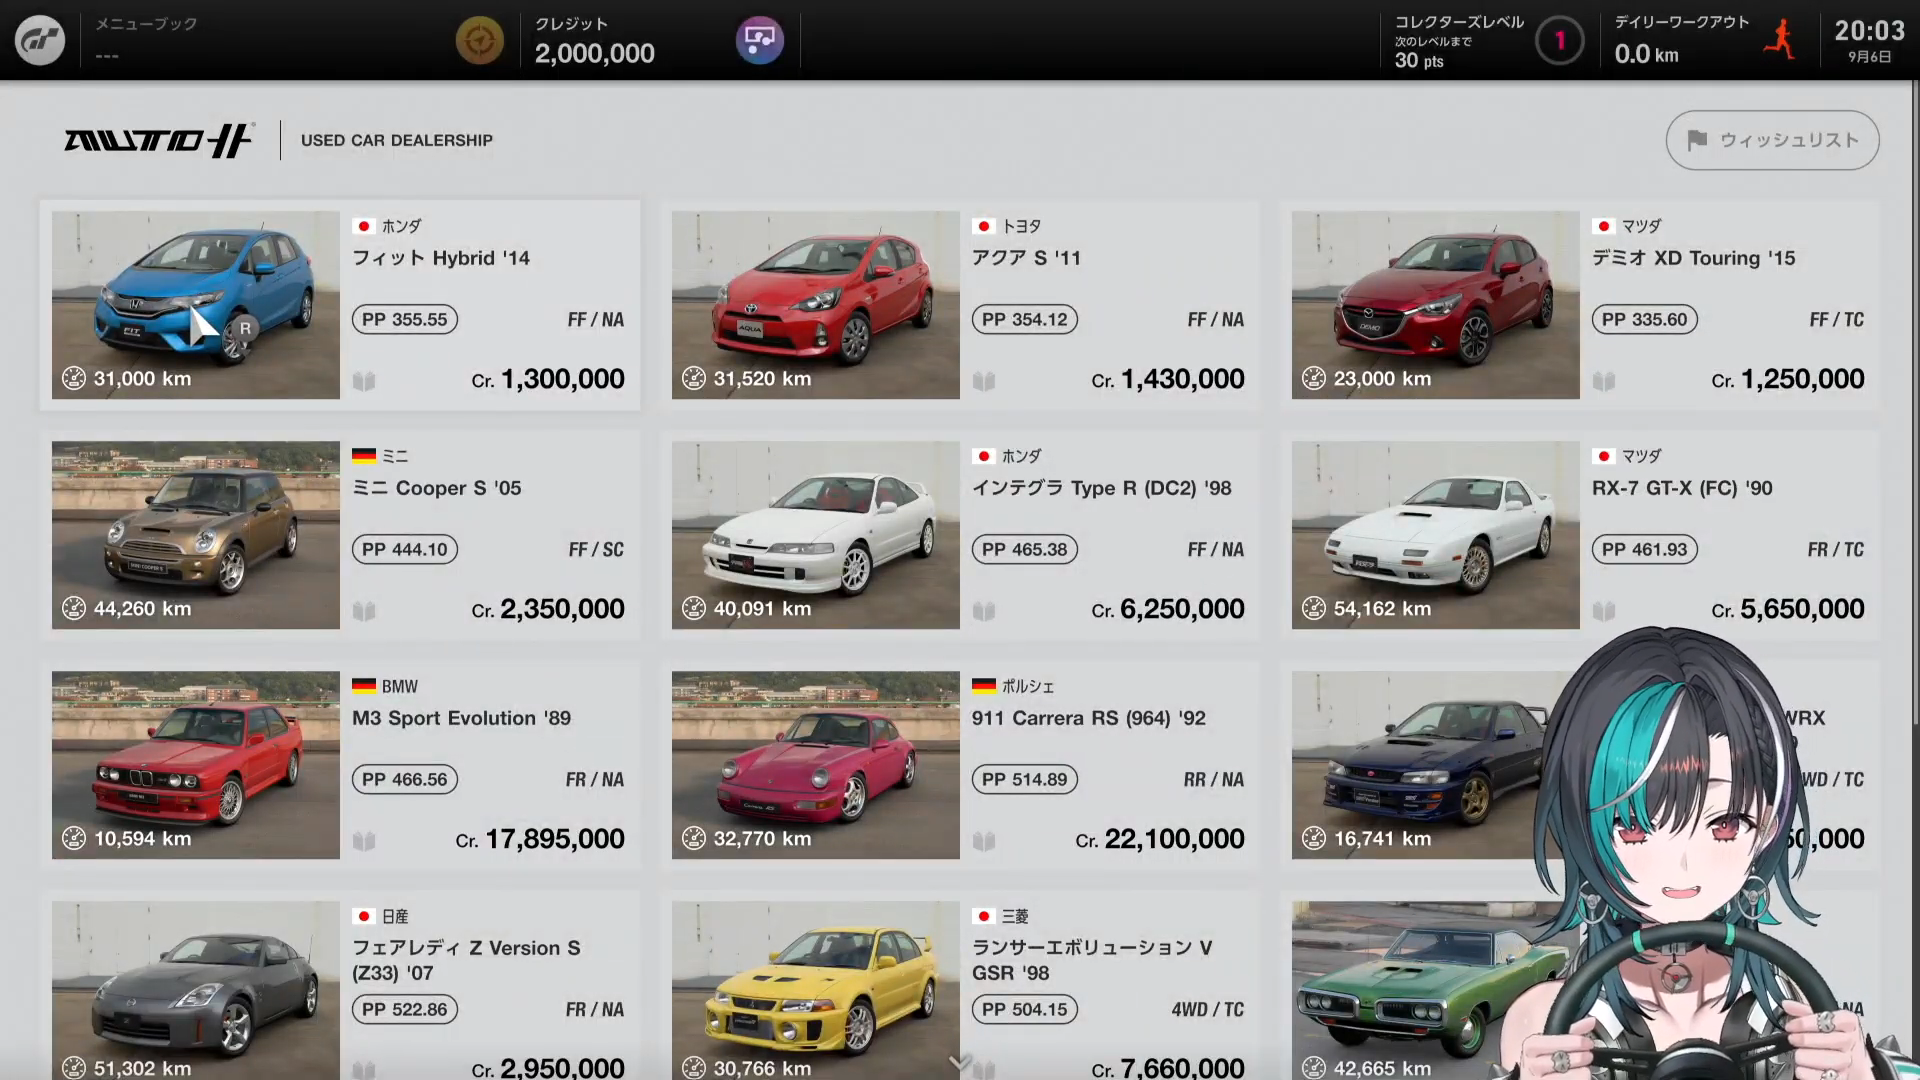Click the odometer icon on Aqua S '11
Screen dimensions: 1920x1080
tap(694, 378)
